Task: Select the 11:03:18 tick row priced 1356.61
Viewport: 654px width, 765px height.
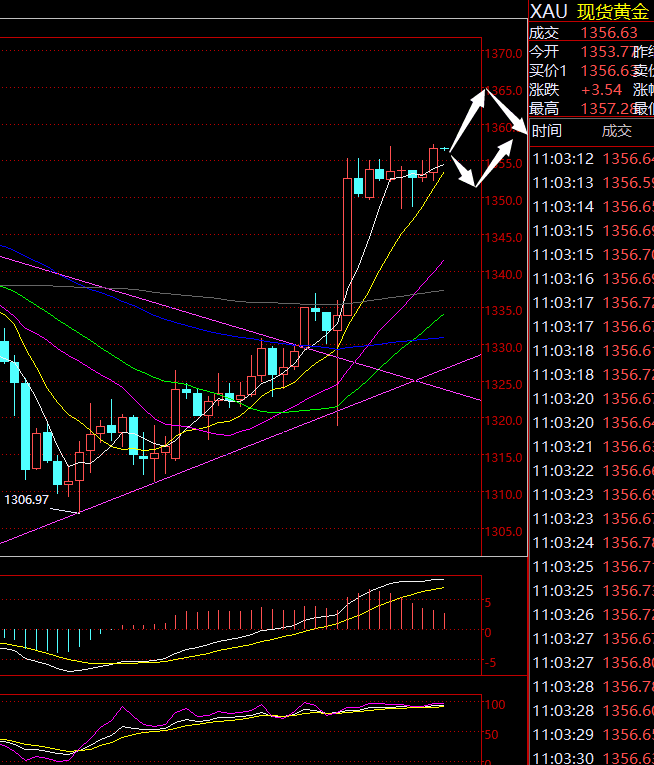Action: 592,350
